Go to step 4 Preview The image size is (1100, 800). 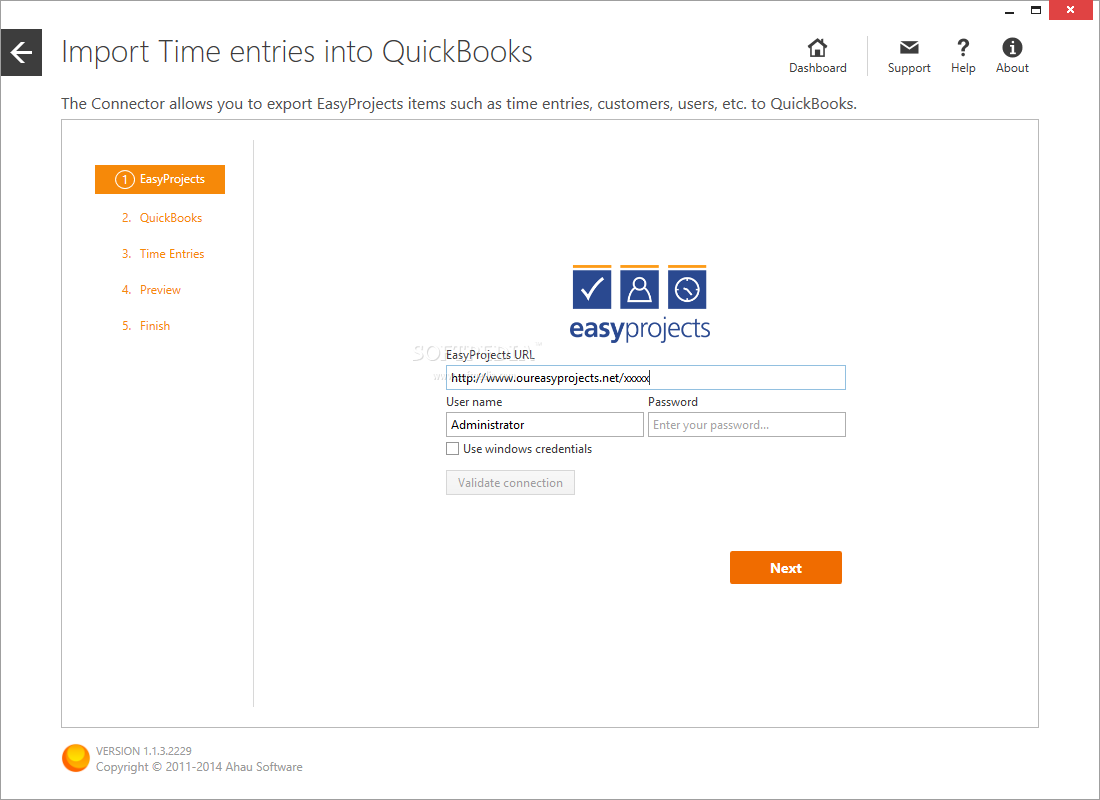tap(152, 290)
